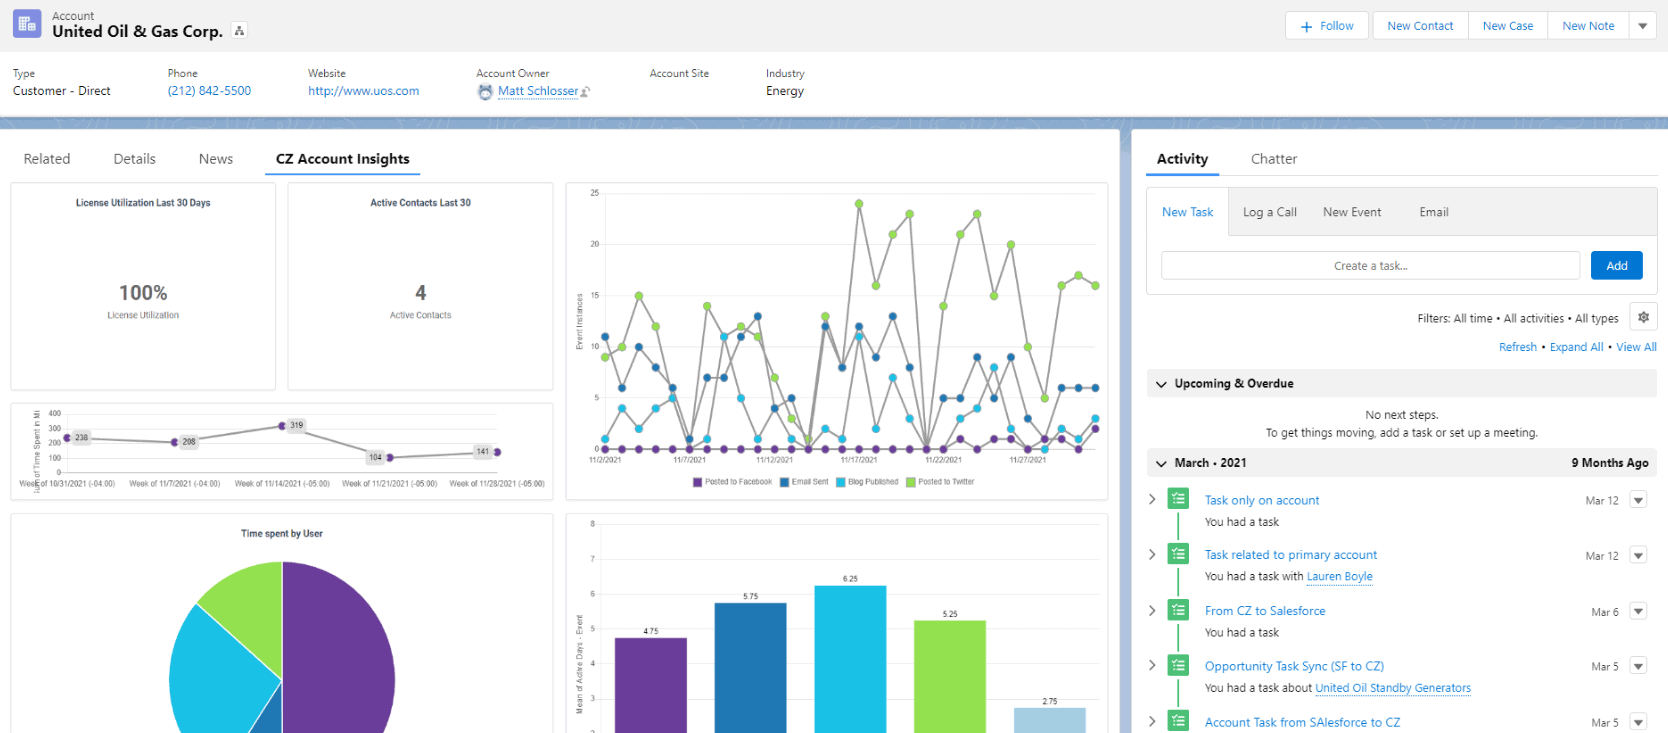Open website link http://www.uos.com

point(364,91)
